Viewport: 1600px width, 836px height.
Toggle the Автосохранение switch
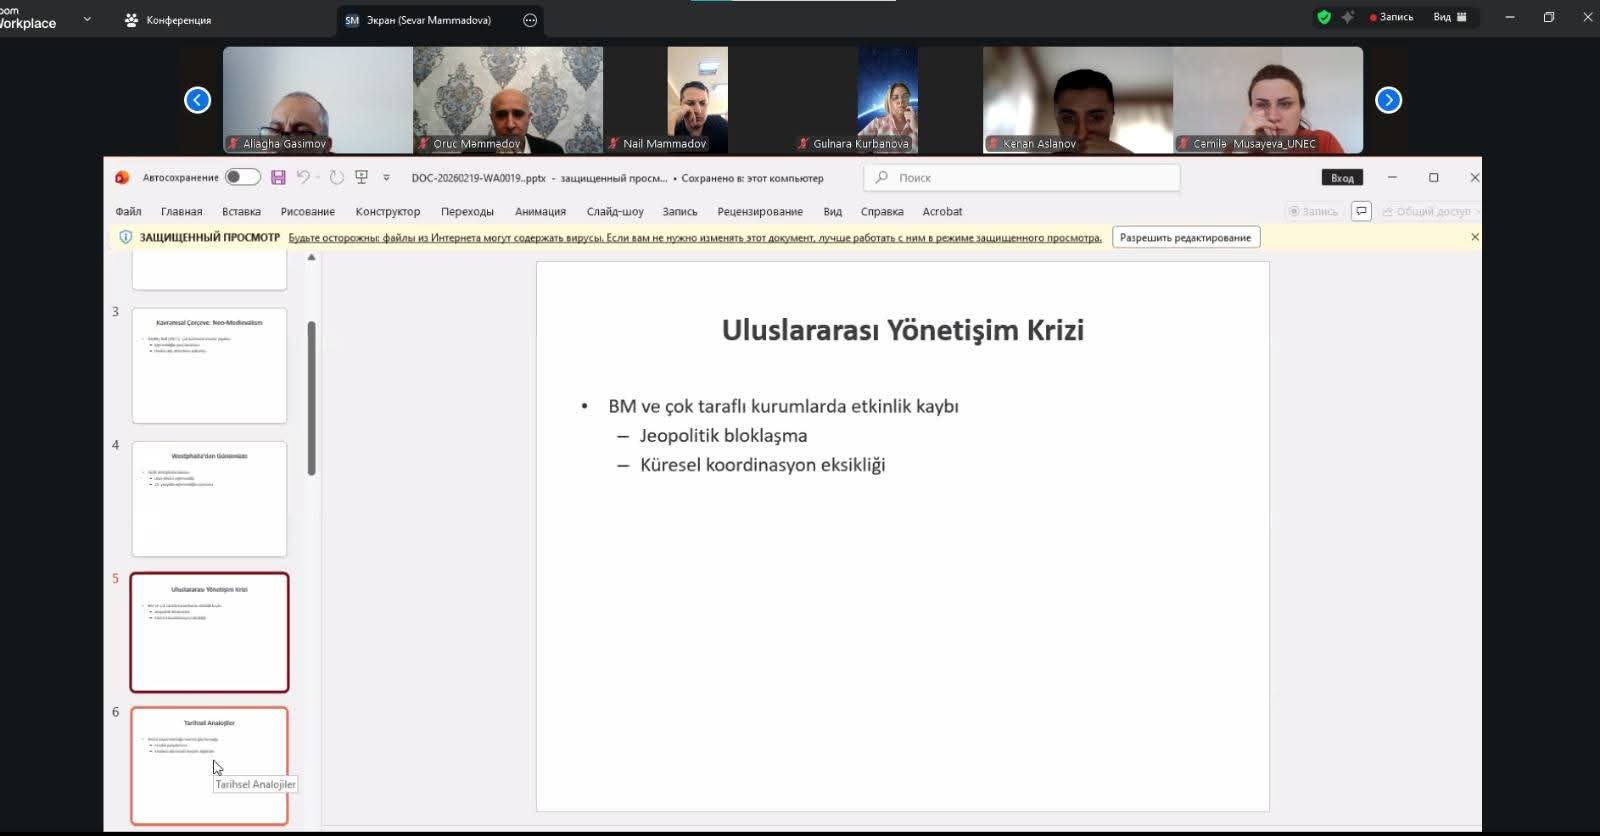point(242,177)
